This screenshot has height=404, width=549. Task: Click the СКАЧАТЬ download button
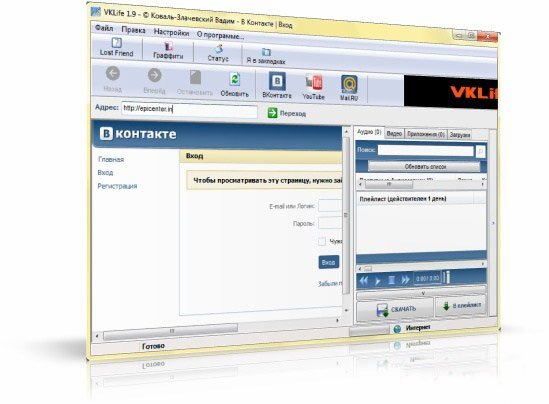click(x=396, y=309)
